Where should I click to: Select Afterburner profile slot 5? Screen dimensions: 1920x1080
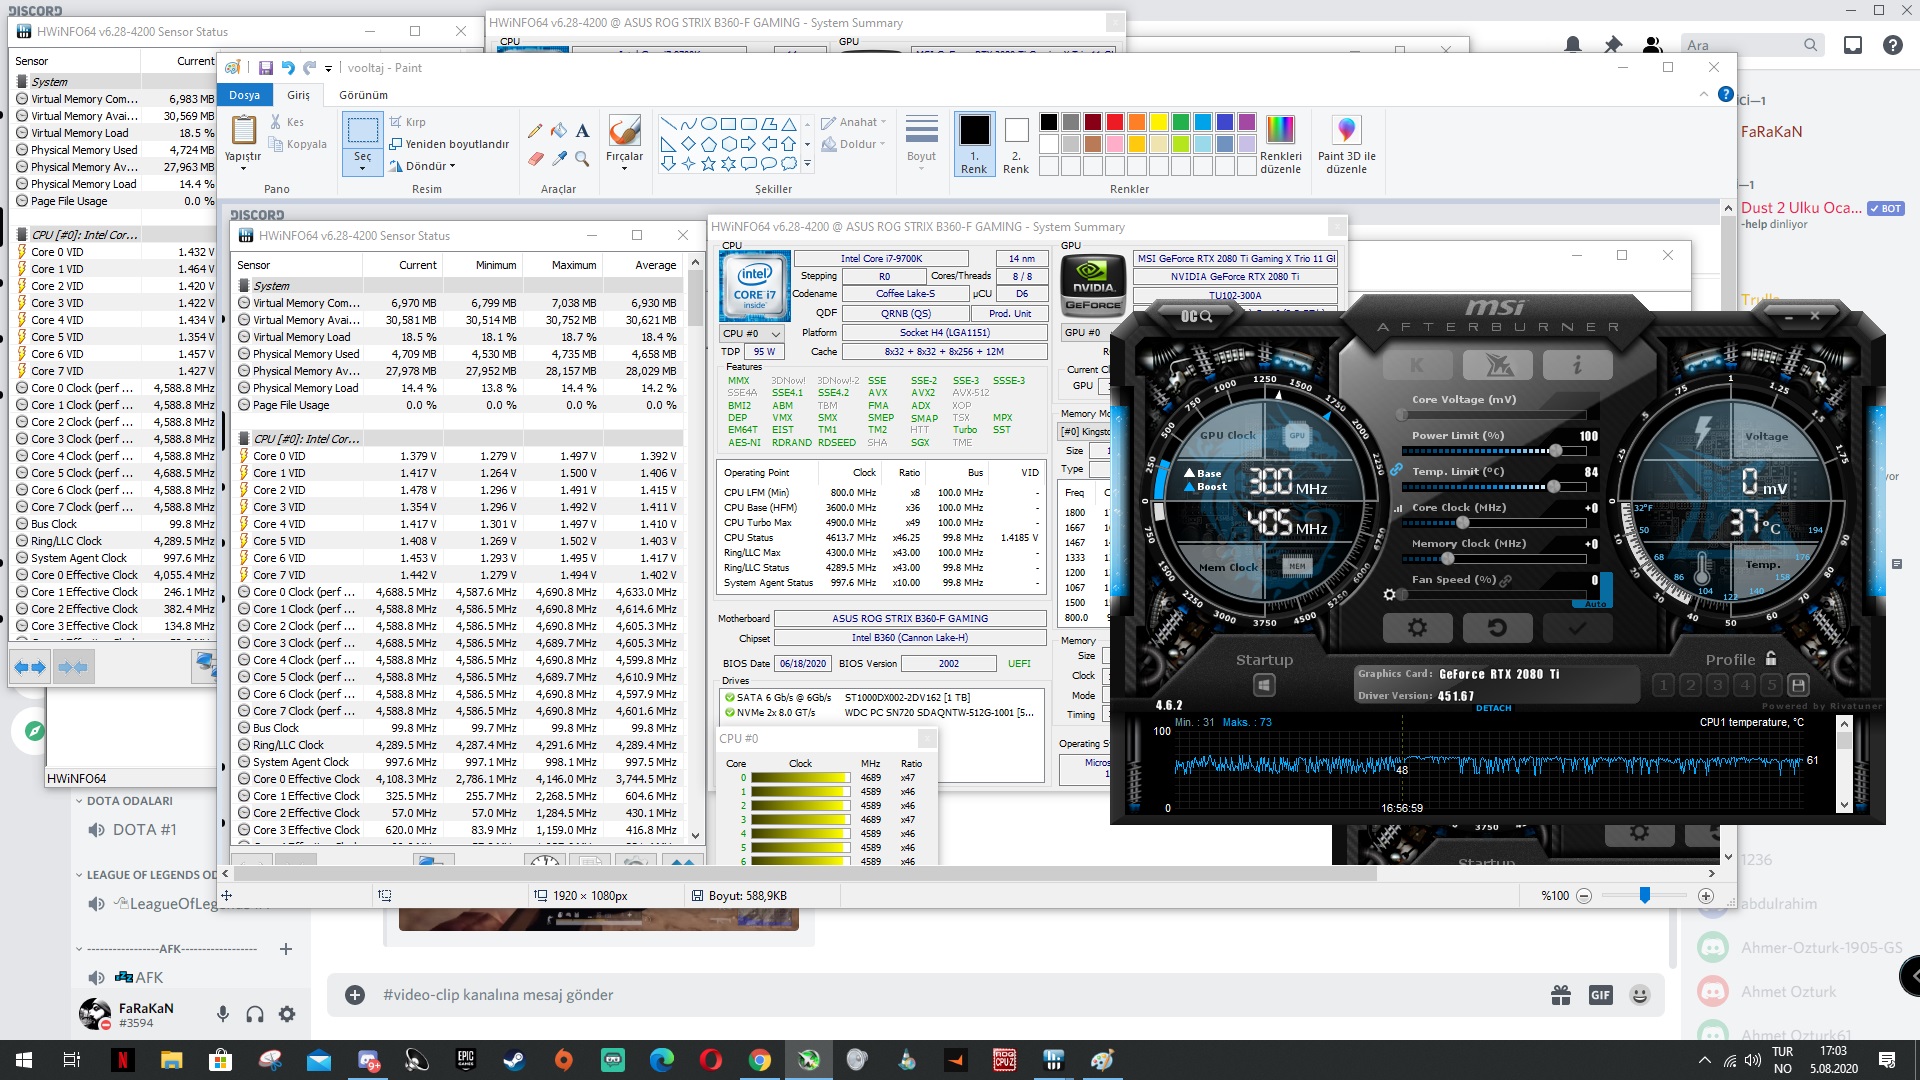[1771, 685]
